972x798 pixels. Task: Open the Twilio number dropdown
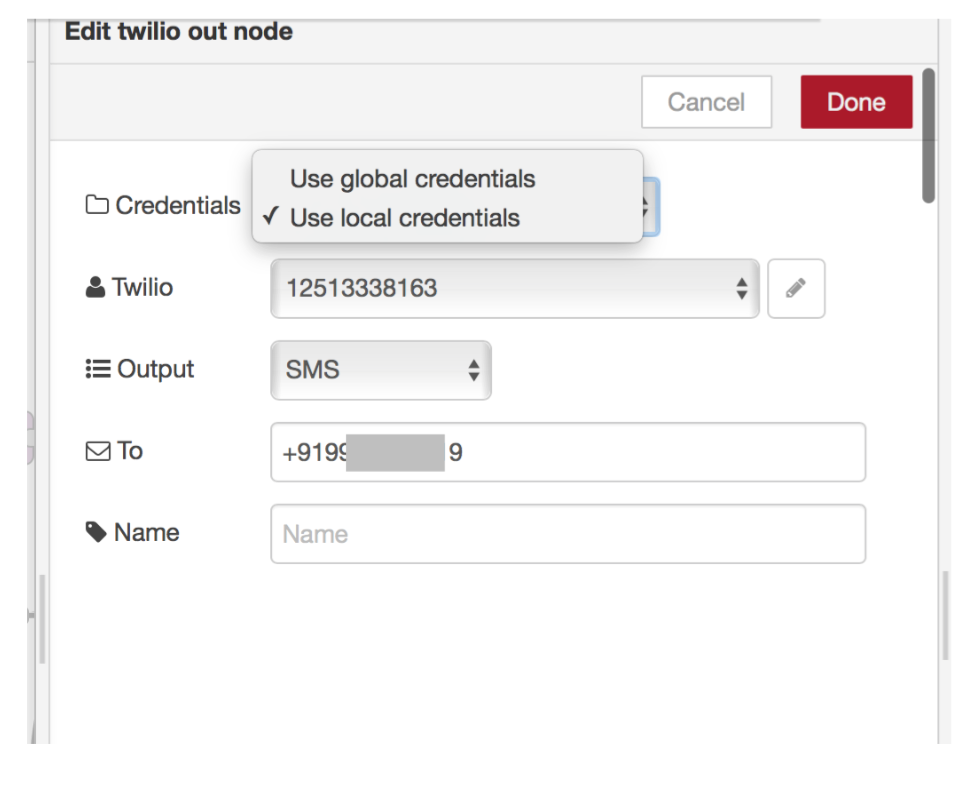click(x=514, y=288)
